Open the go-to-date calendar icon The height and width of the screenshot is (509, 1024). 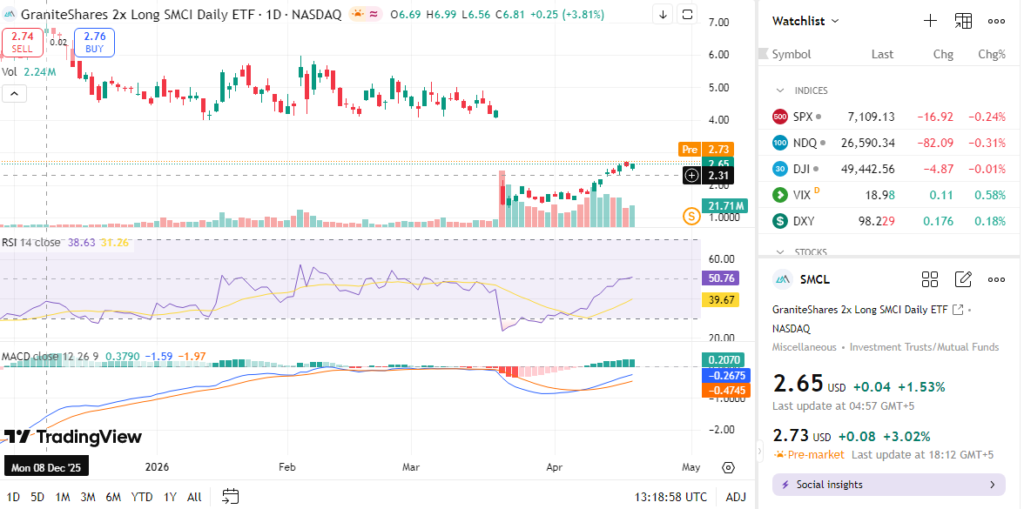pyautogui.click(x=231, y=496)
